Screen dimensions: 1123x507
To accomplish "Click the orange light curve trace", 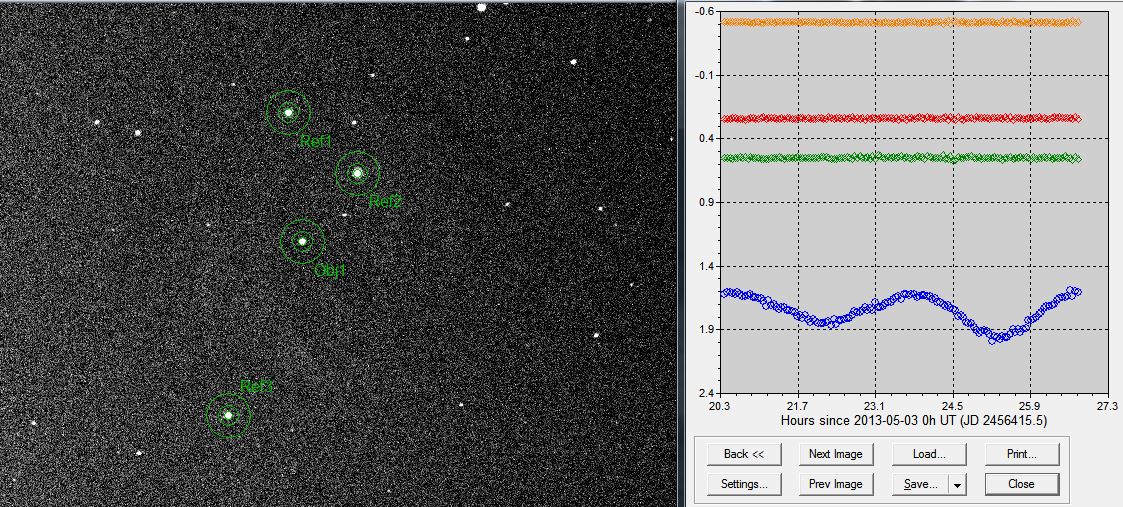I will pos(900,22).
